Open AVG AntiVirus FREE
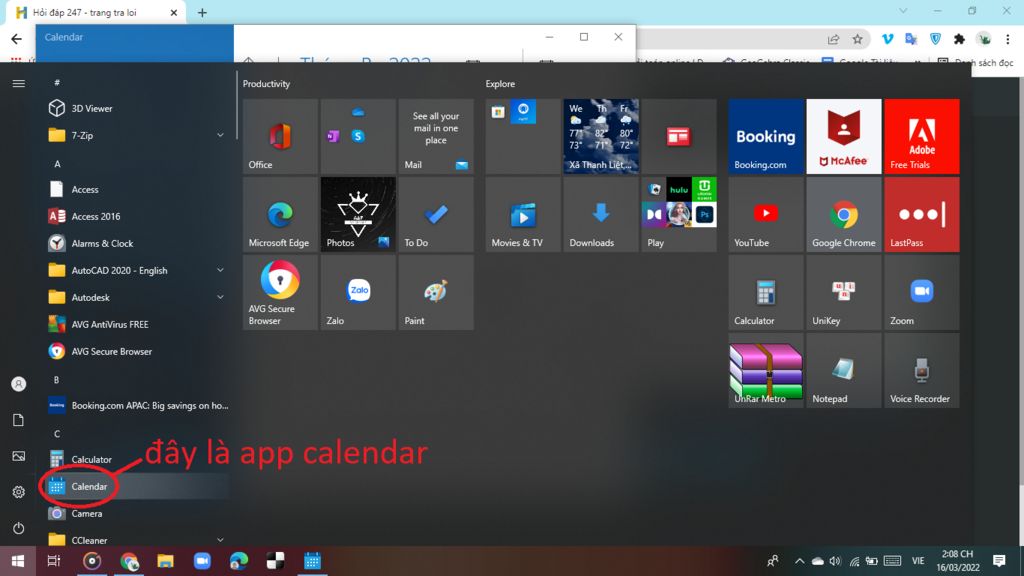1024x576 pixels. point(136,324)
